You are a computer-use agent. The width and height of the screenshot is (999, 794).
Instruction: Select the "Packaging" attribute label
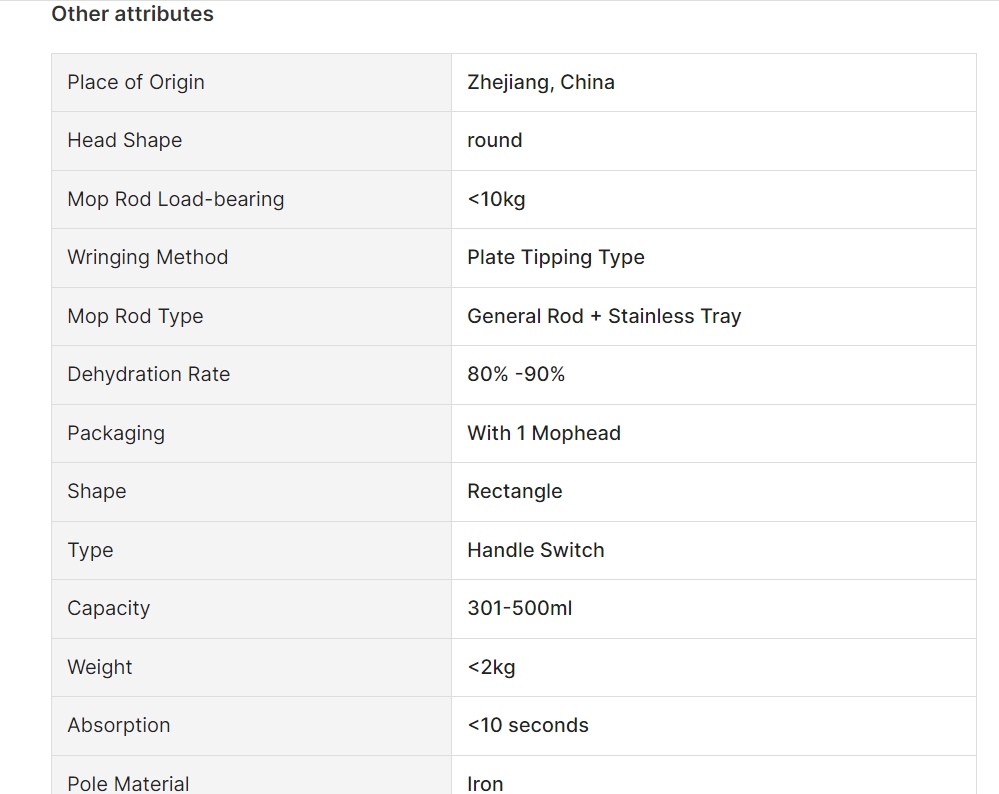116,433
